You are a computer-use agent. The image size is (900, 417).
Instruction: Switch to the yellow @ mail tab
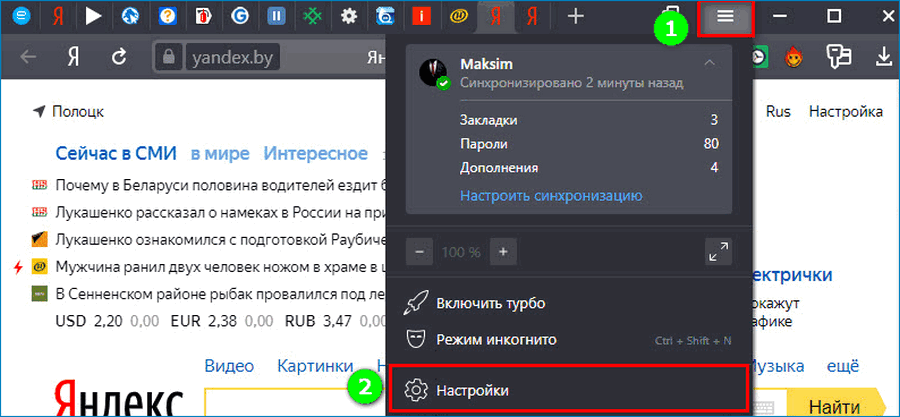click(457, 17)
